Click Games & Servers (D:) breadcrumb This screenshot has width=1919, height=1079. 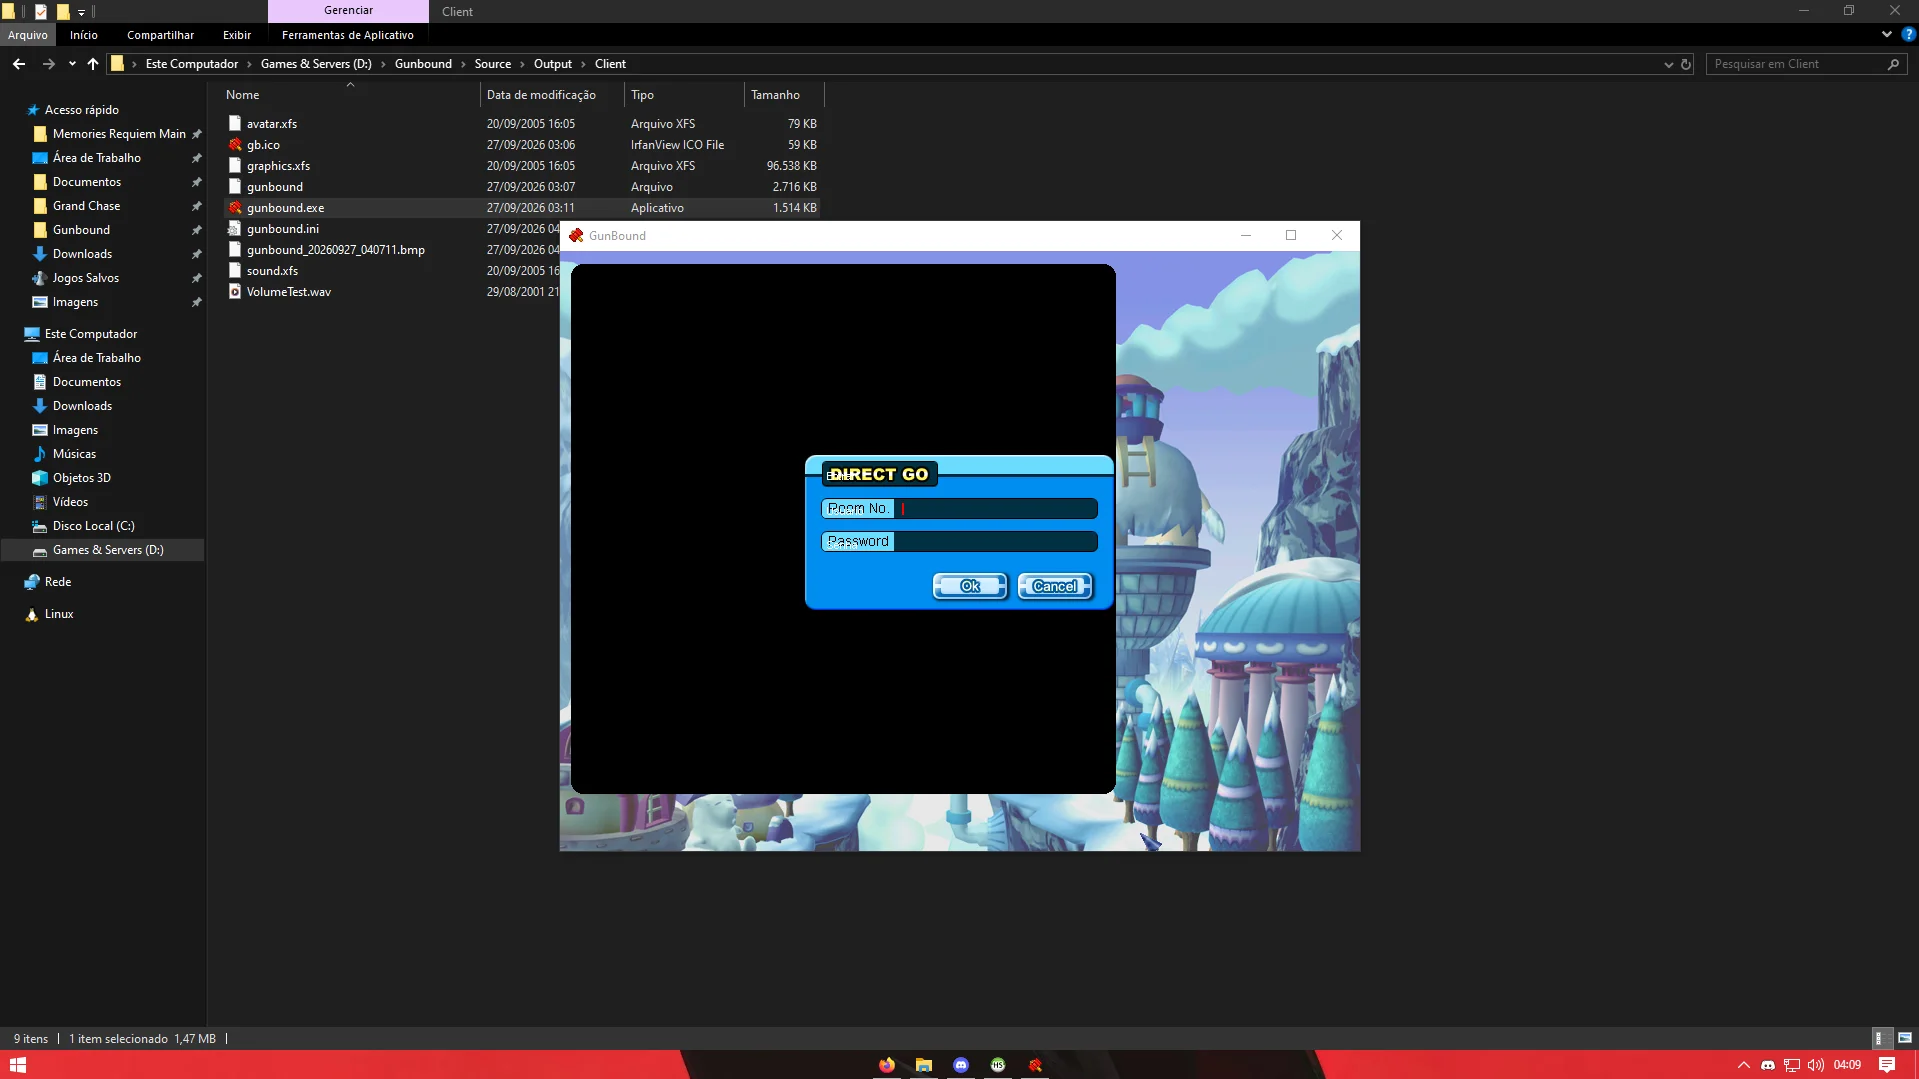tap(316, 64)
